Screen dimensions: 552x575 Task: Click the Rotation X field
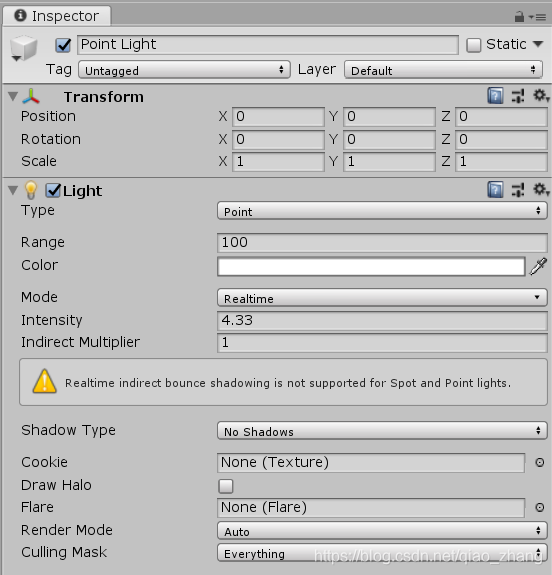pyautogui.click(x=278, y=139)
